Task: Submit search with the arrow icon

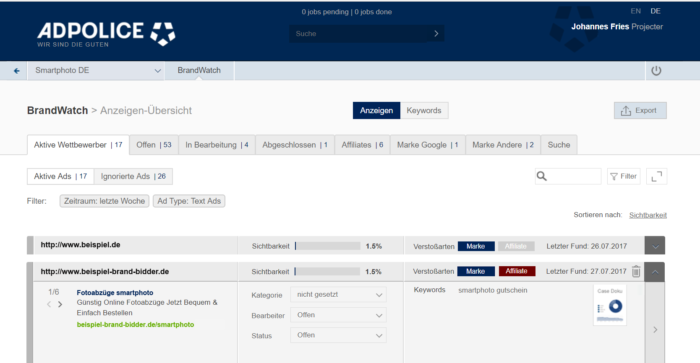Action: click(x=436, y=33)
